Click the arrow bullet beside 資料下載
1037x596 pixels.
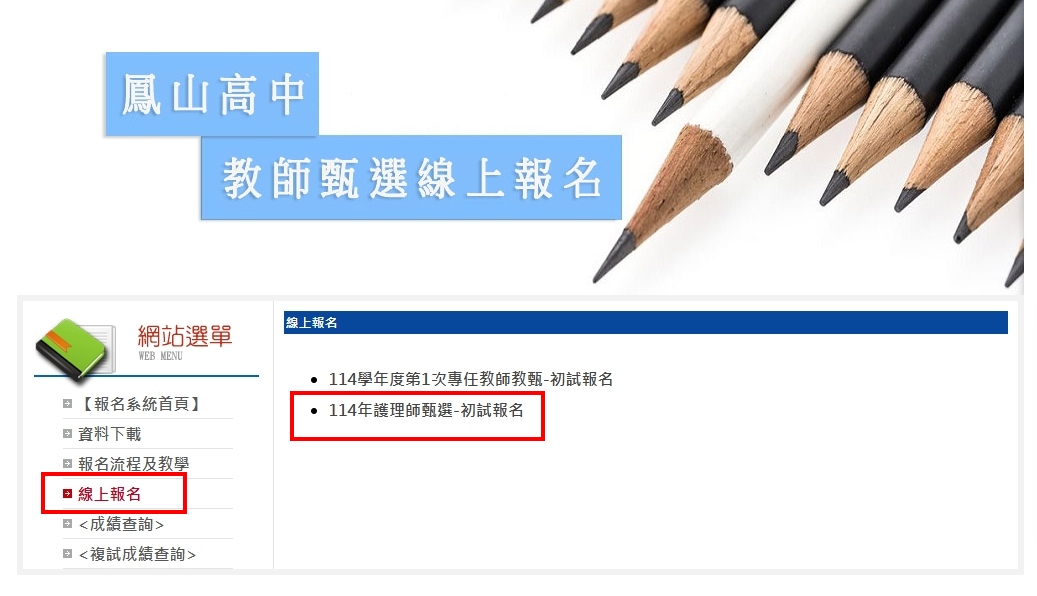tap(67, 434)
